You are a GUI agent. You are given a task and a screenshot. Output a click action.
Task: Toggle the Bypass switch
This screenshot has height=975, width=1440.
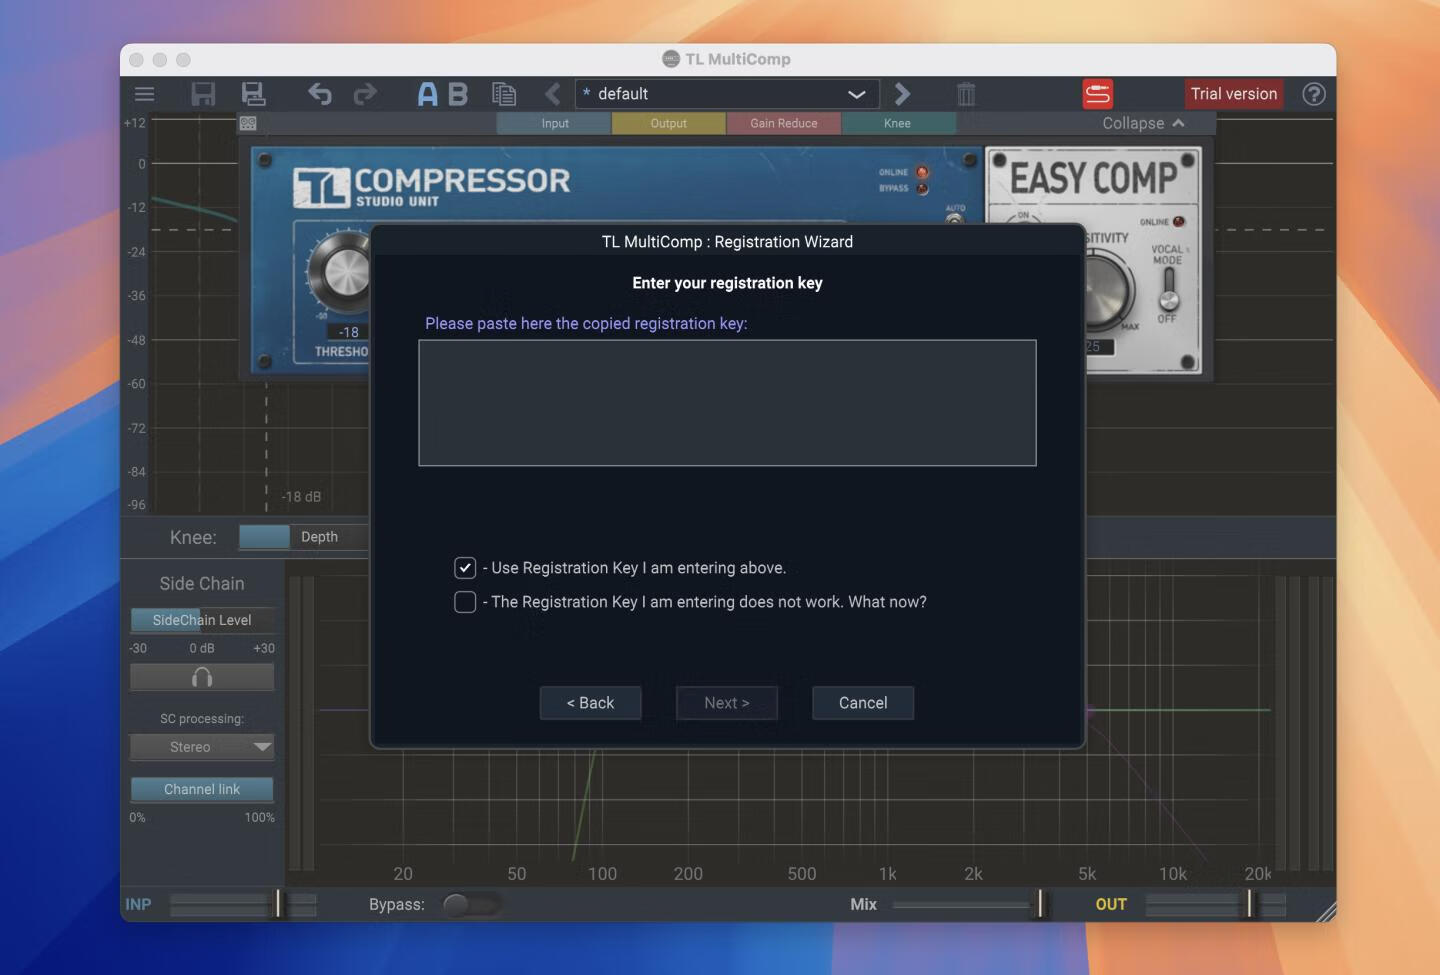pos(470,904)
